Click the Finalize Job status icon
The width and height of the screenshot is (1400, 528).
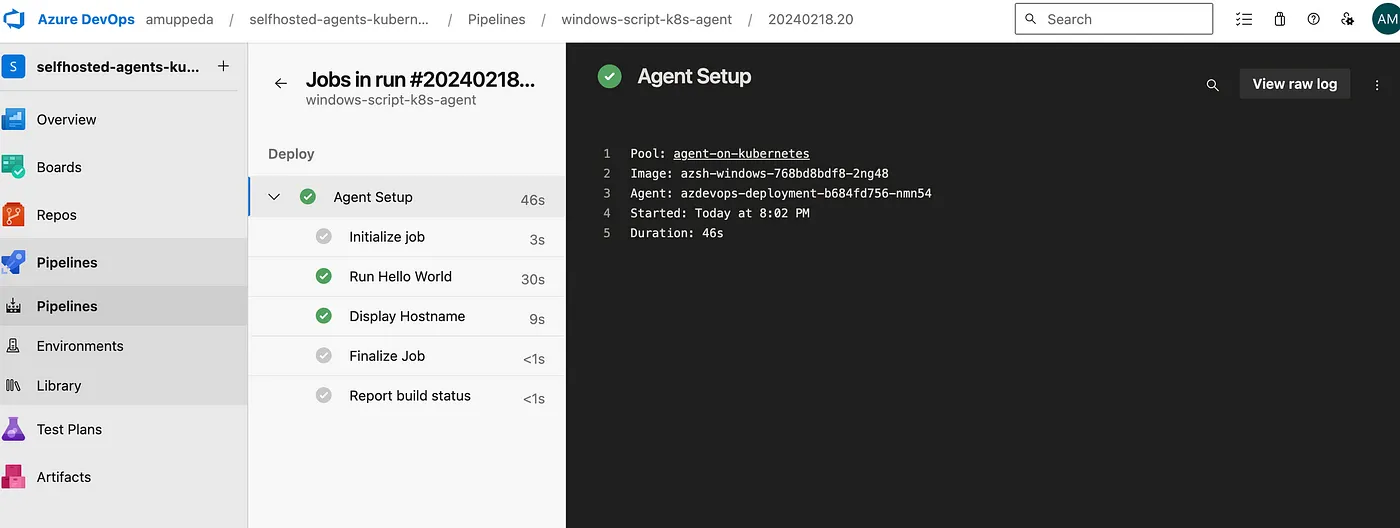[323, 355]
